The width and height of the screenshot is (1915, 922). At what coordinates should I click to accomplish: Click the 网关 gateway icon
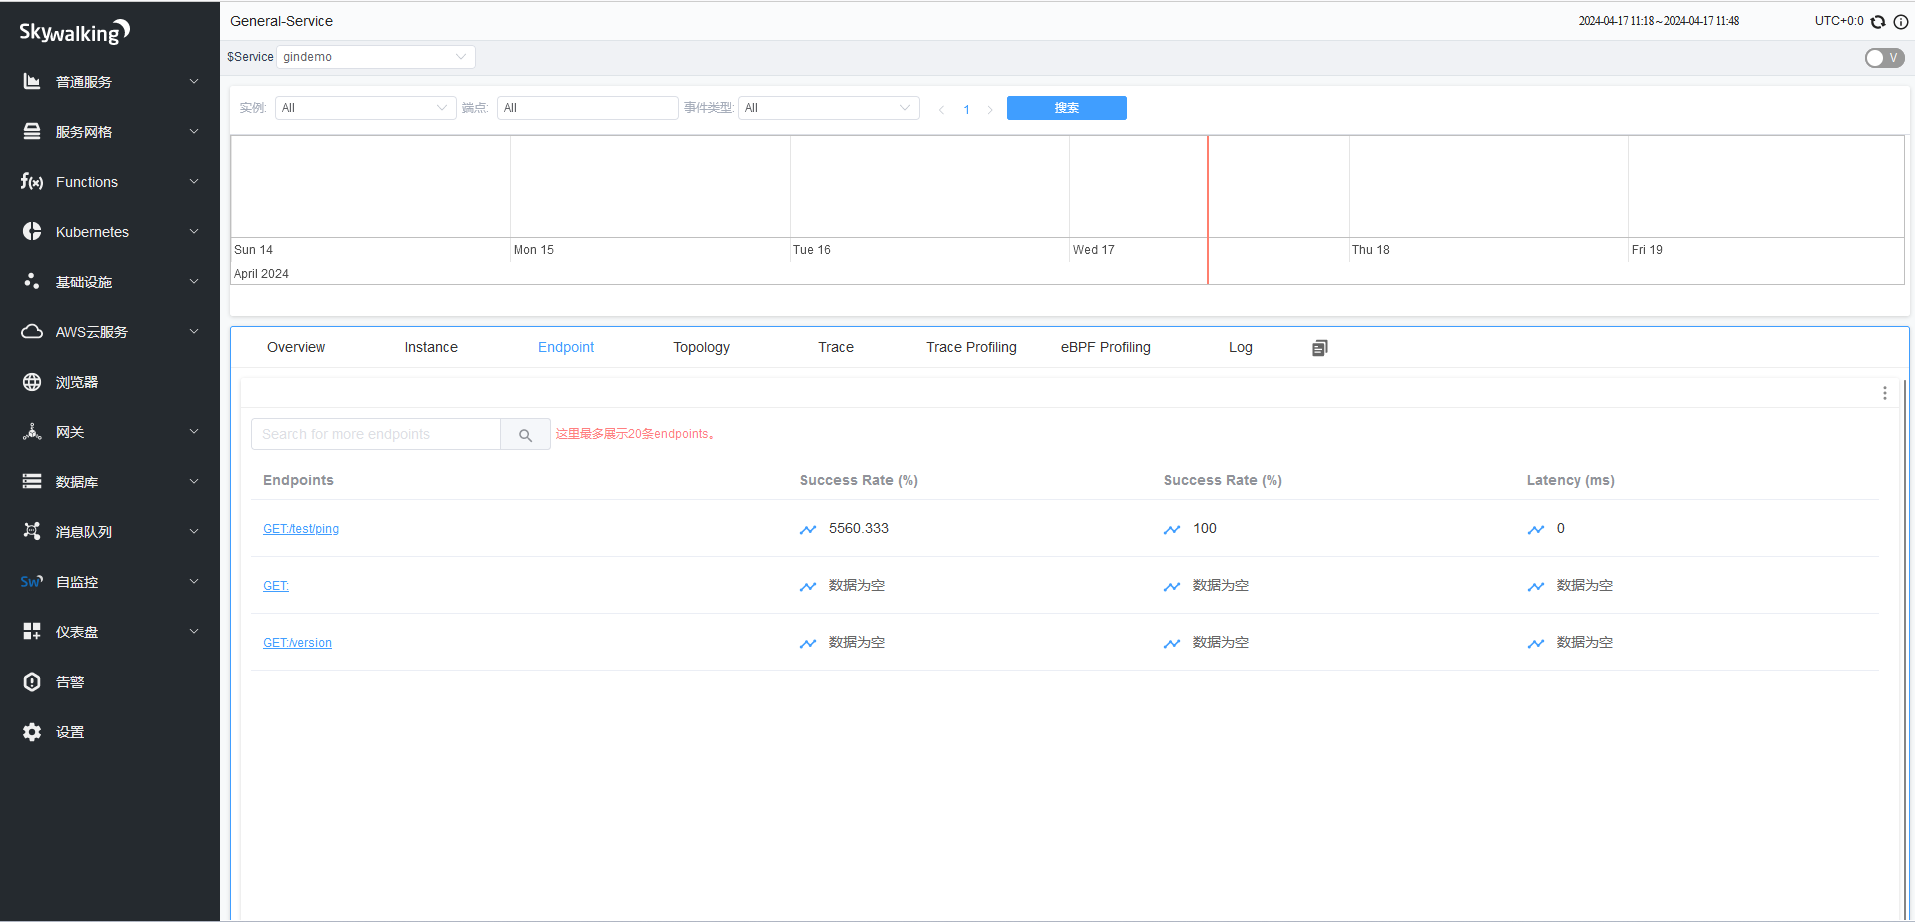[32, 431]
